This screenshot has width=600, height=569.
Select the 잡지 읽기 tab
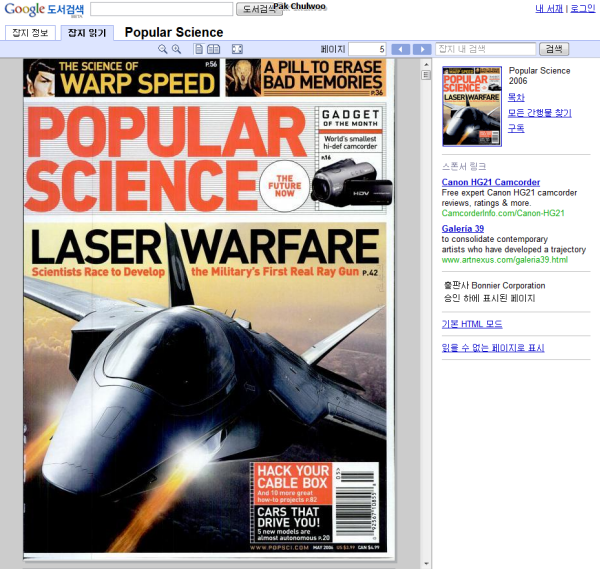[87, 33]
